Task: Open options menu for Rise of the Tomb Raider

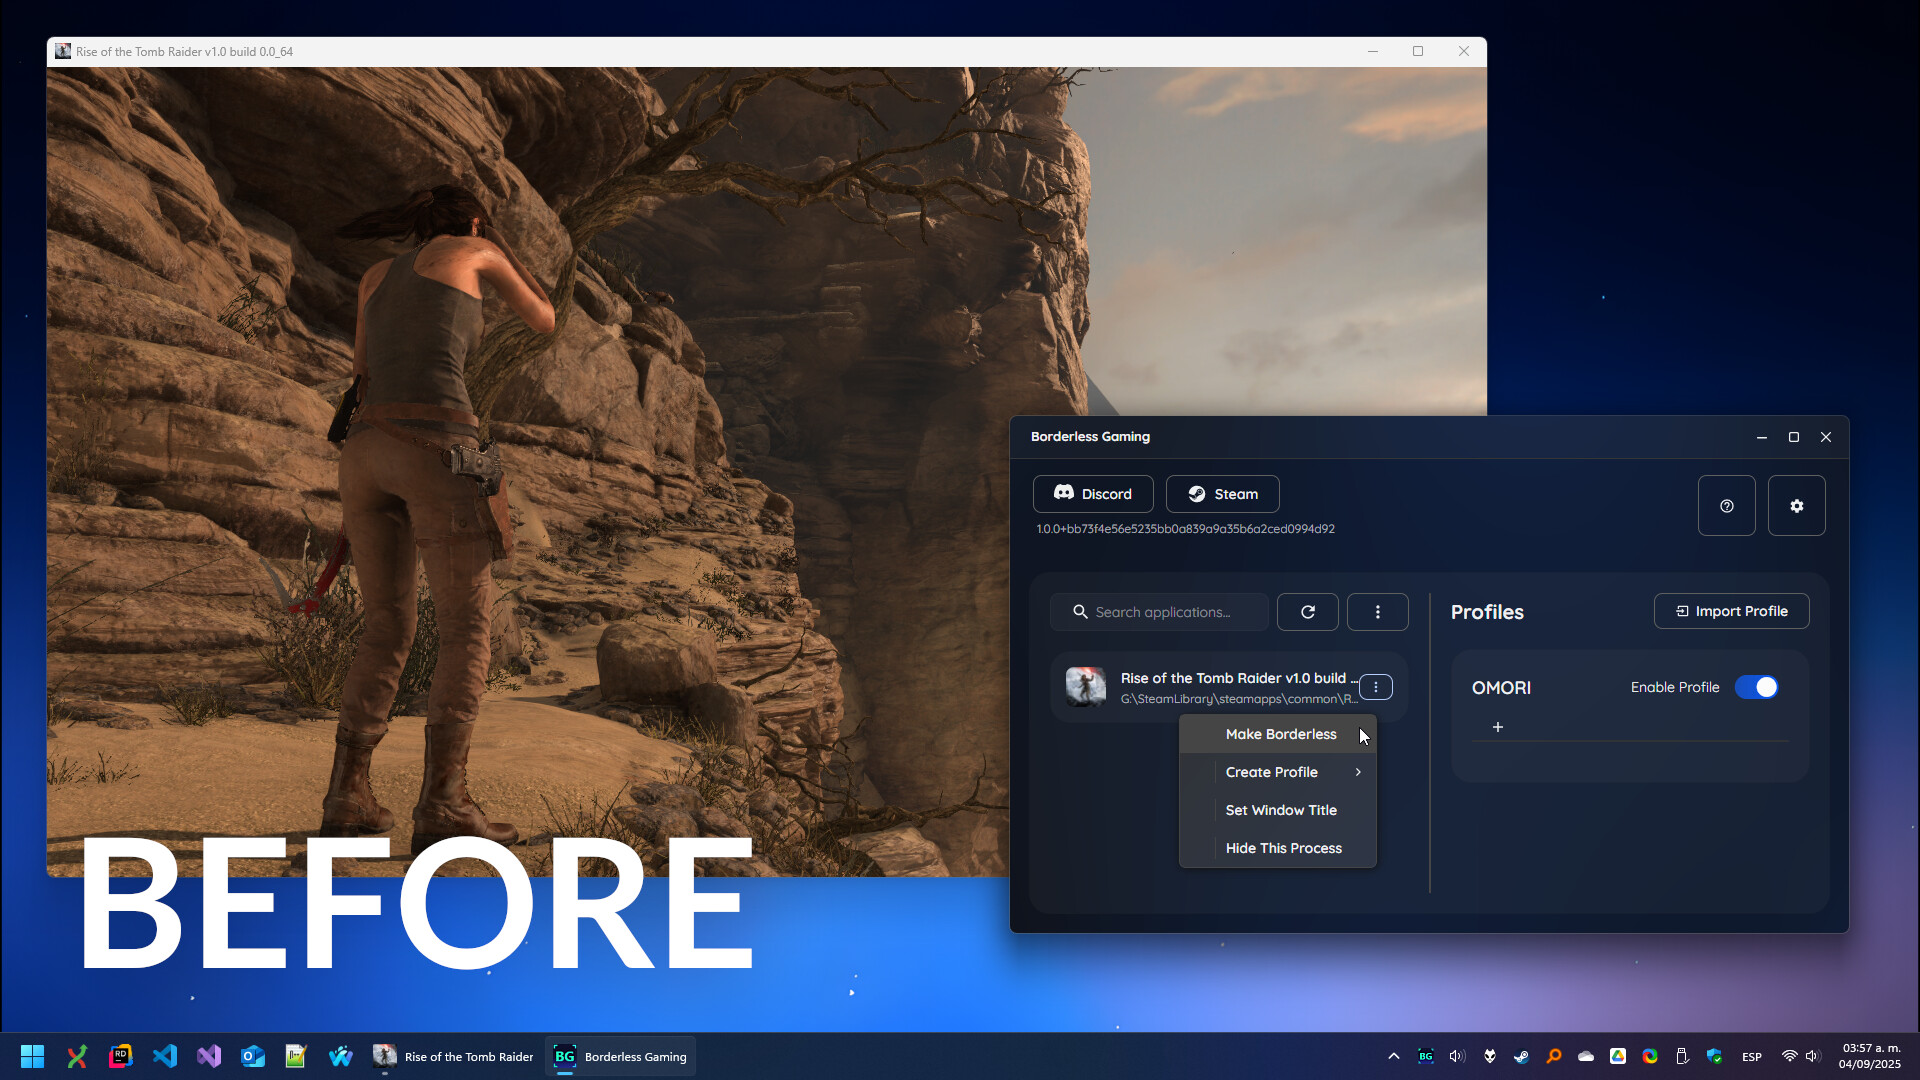Action: tap(1377, 687)
